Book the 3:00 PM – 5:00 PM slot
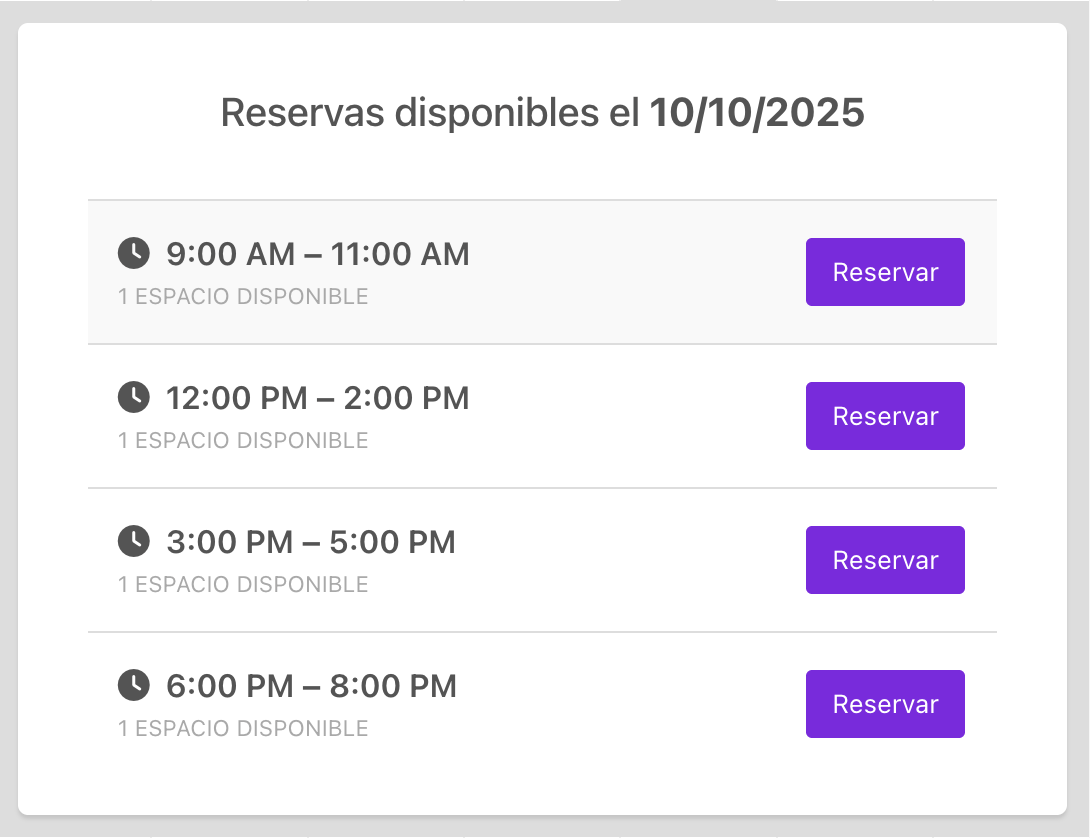This screenshot has width=1090, height=838. coord(885,560)
